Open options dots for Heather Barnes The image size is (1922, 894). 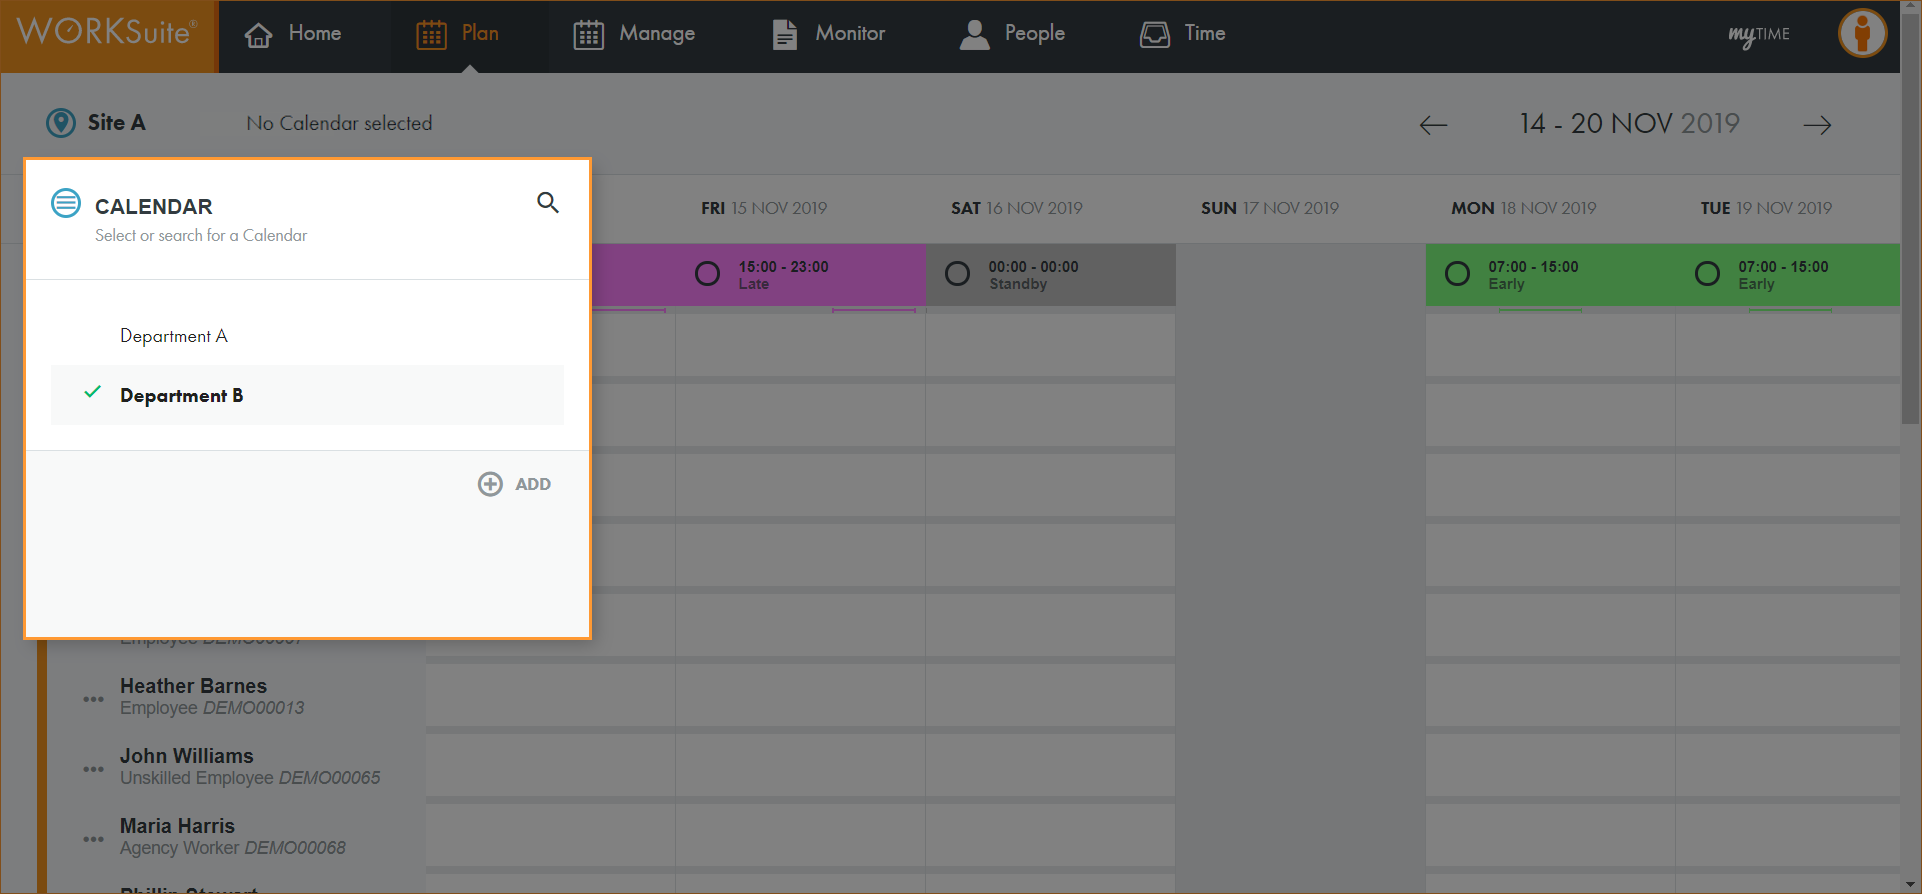tap(93, 699)
